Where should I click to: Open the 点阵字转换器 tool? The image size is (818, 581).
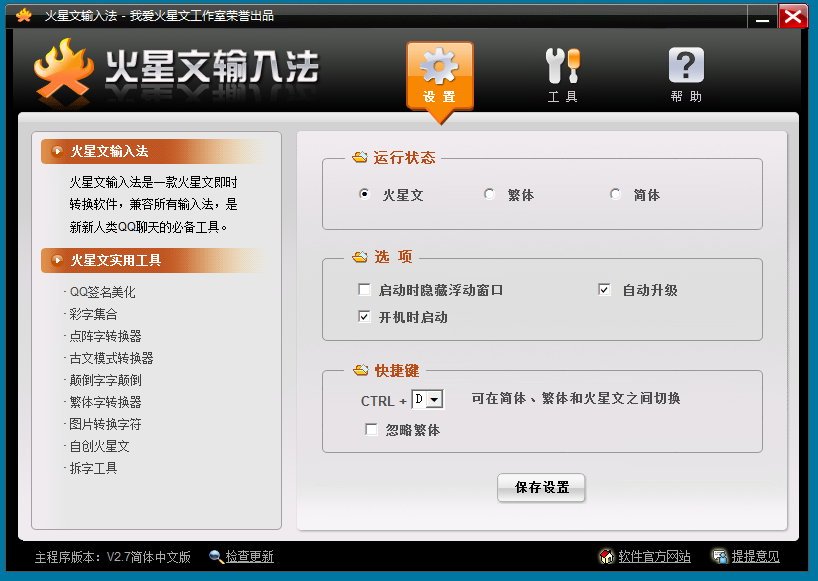tap(105, 336)
